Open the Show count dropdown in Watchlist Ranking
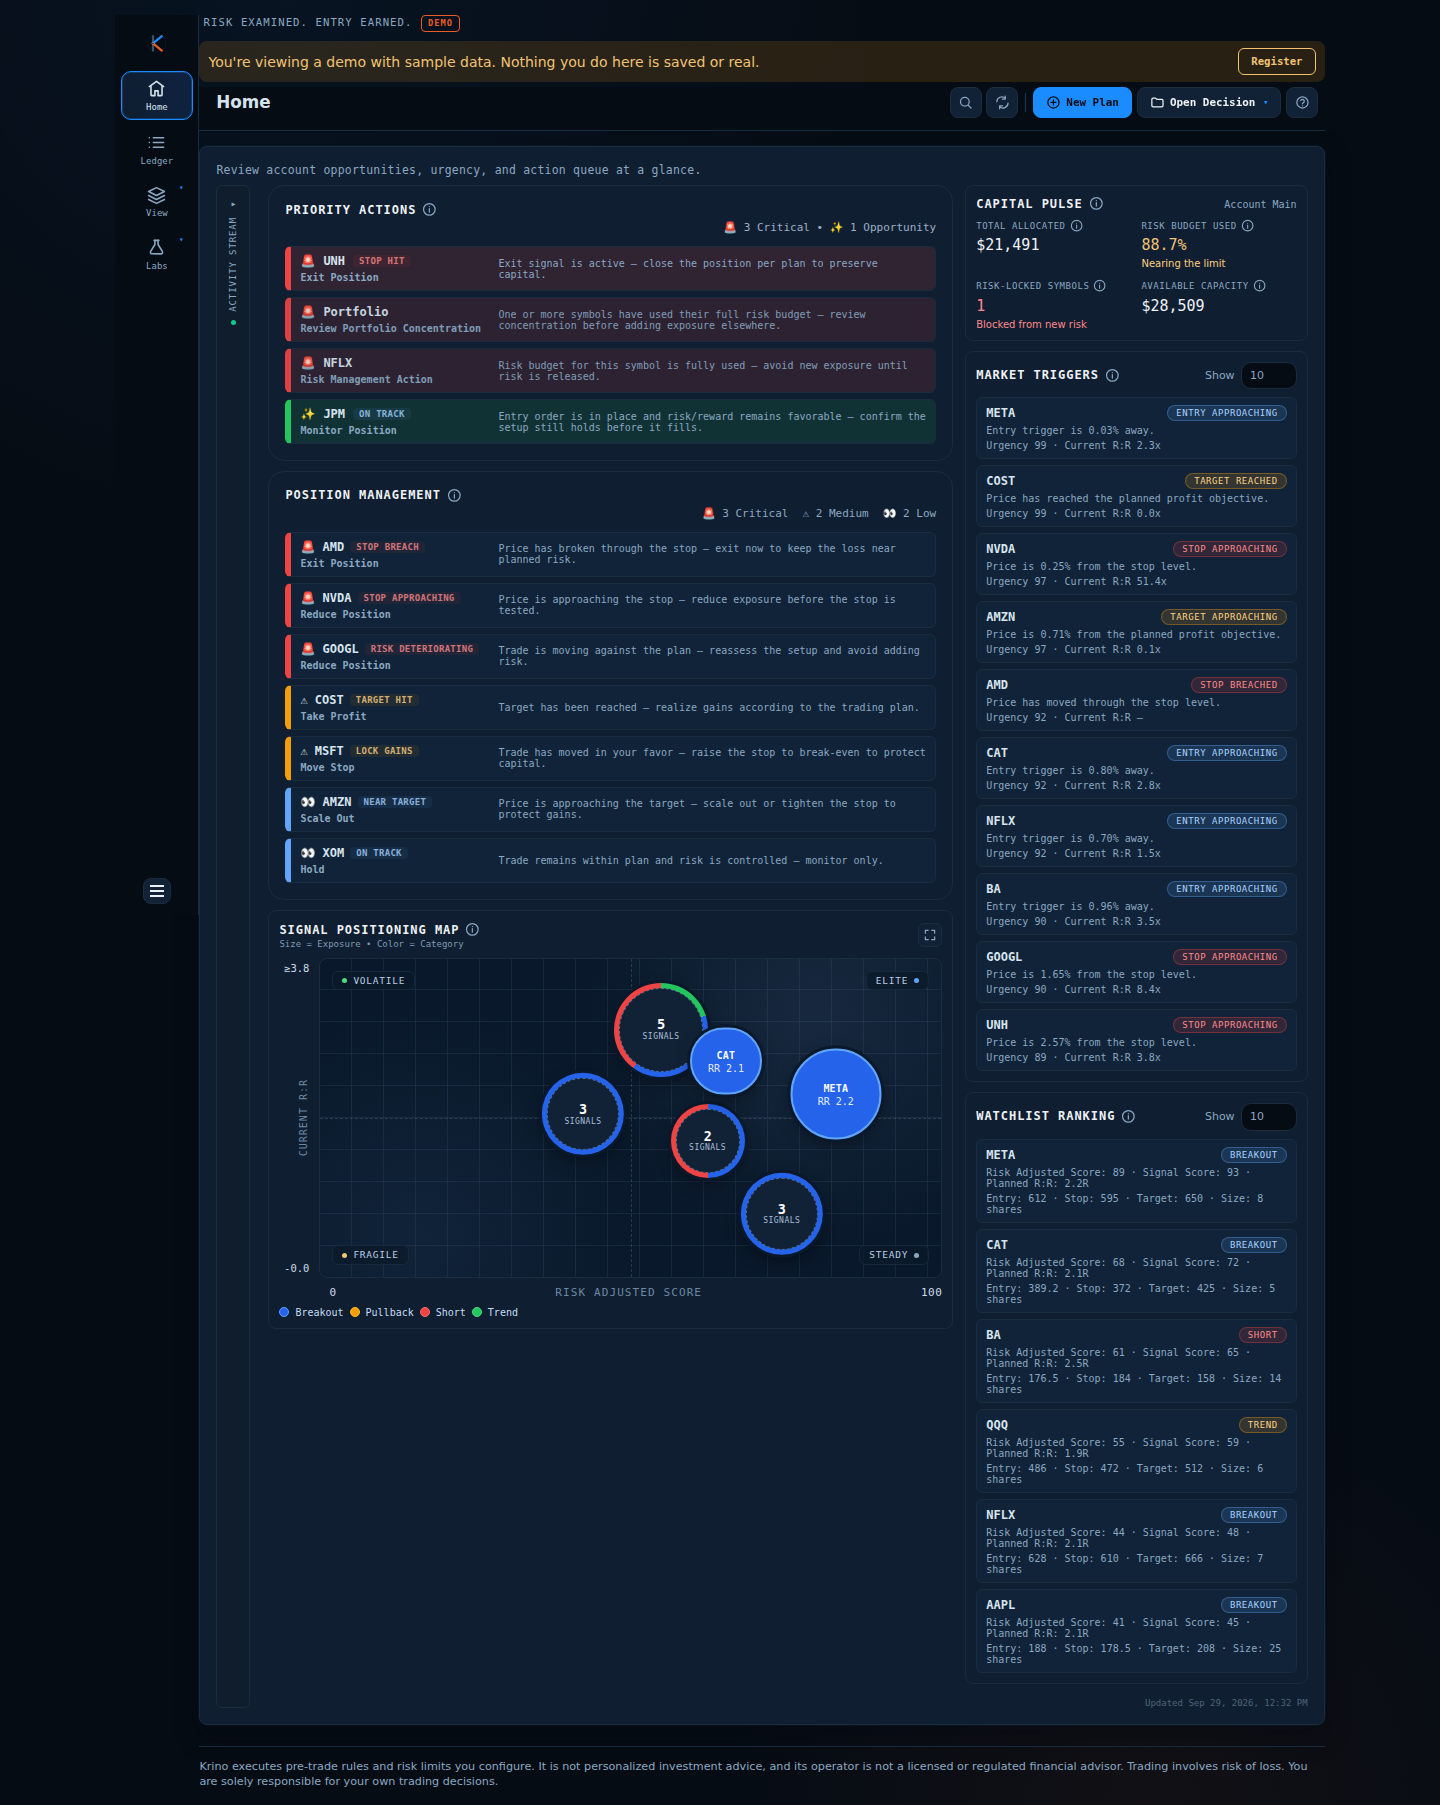1440x1805 pixels. tap(1268, 1116)
